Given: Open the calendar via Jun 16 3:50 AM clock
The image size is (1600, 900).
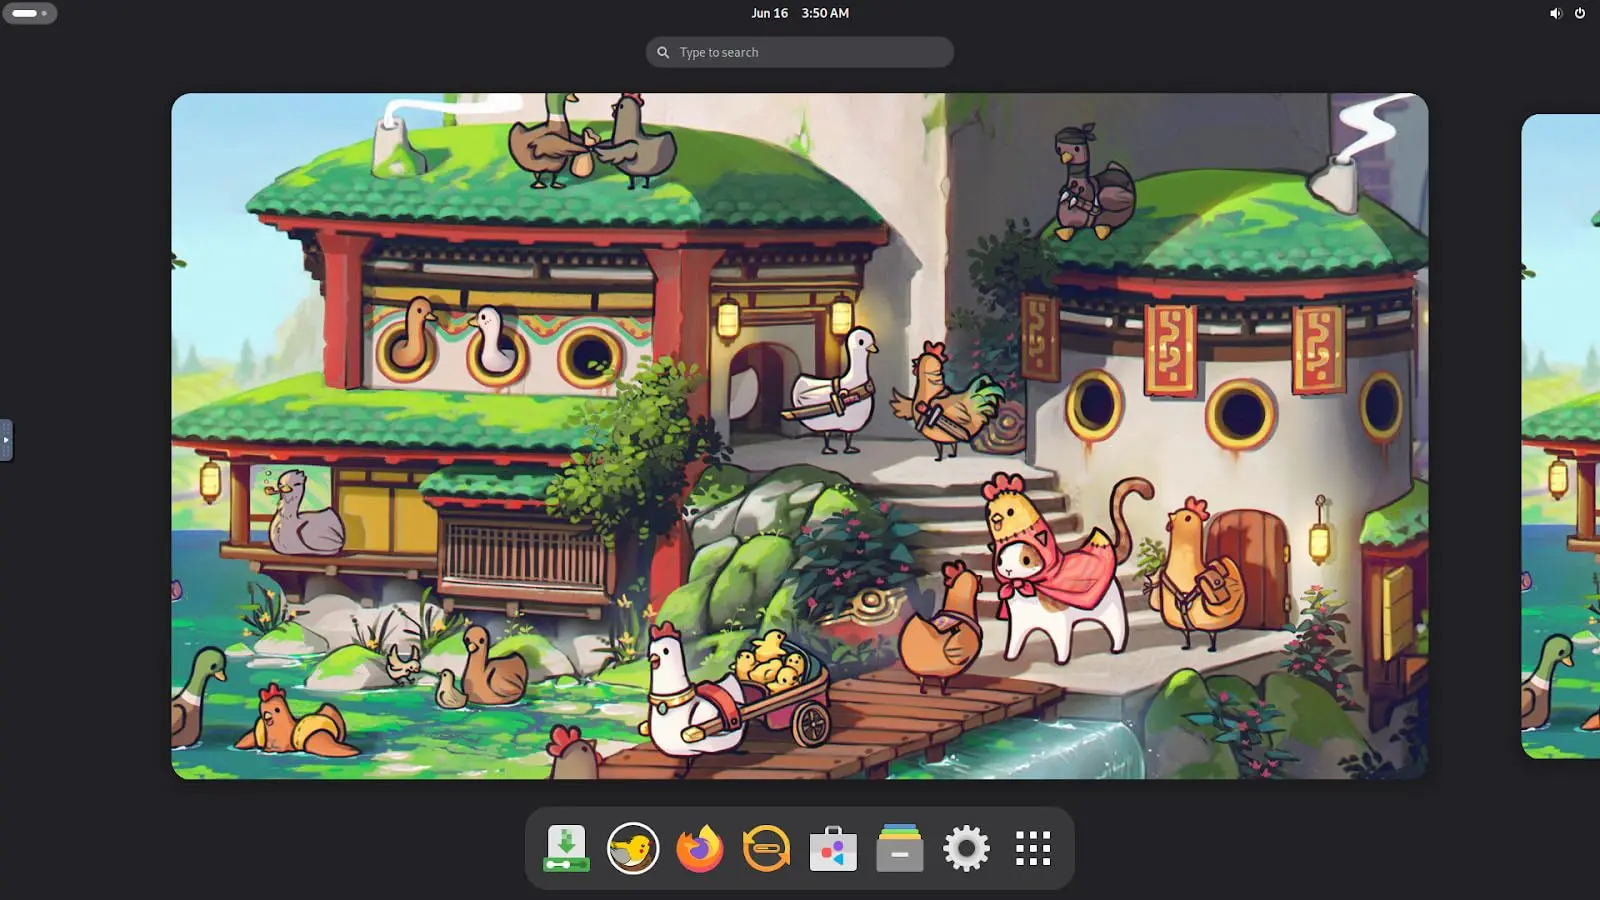Looking at the screenshot, I should [x=800, y=13].
